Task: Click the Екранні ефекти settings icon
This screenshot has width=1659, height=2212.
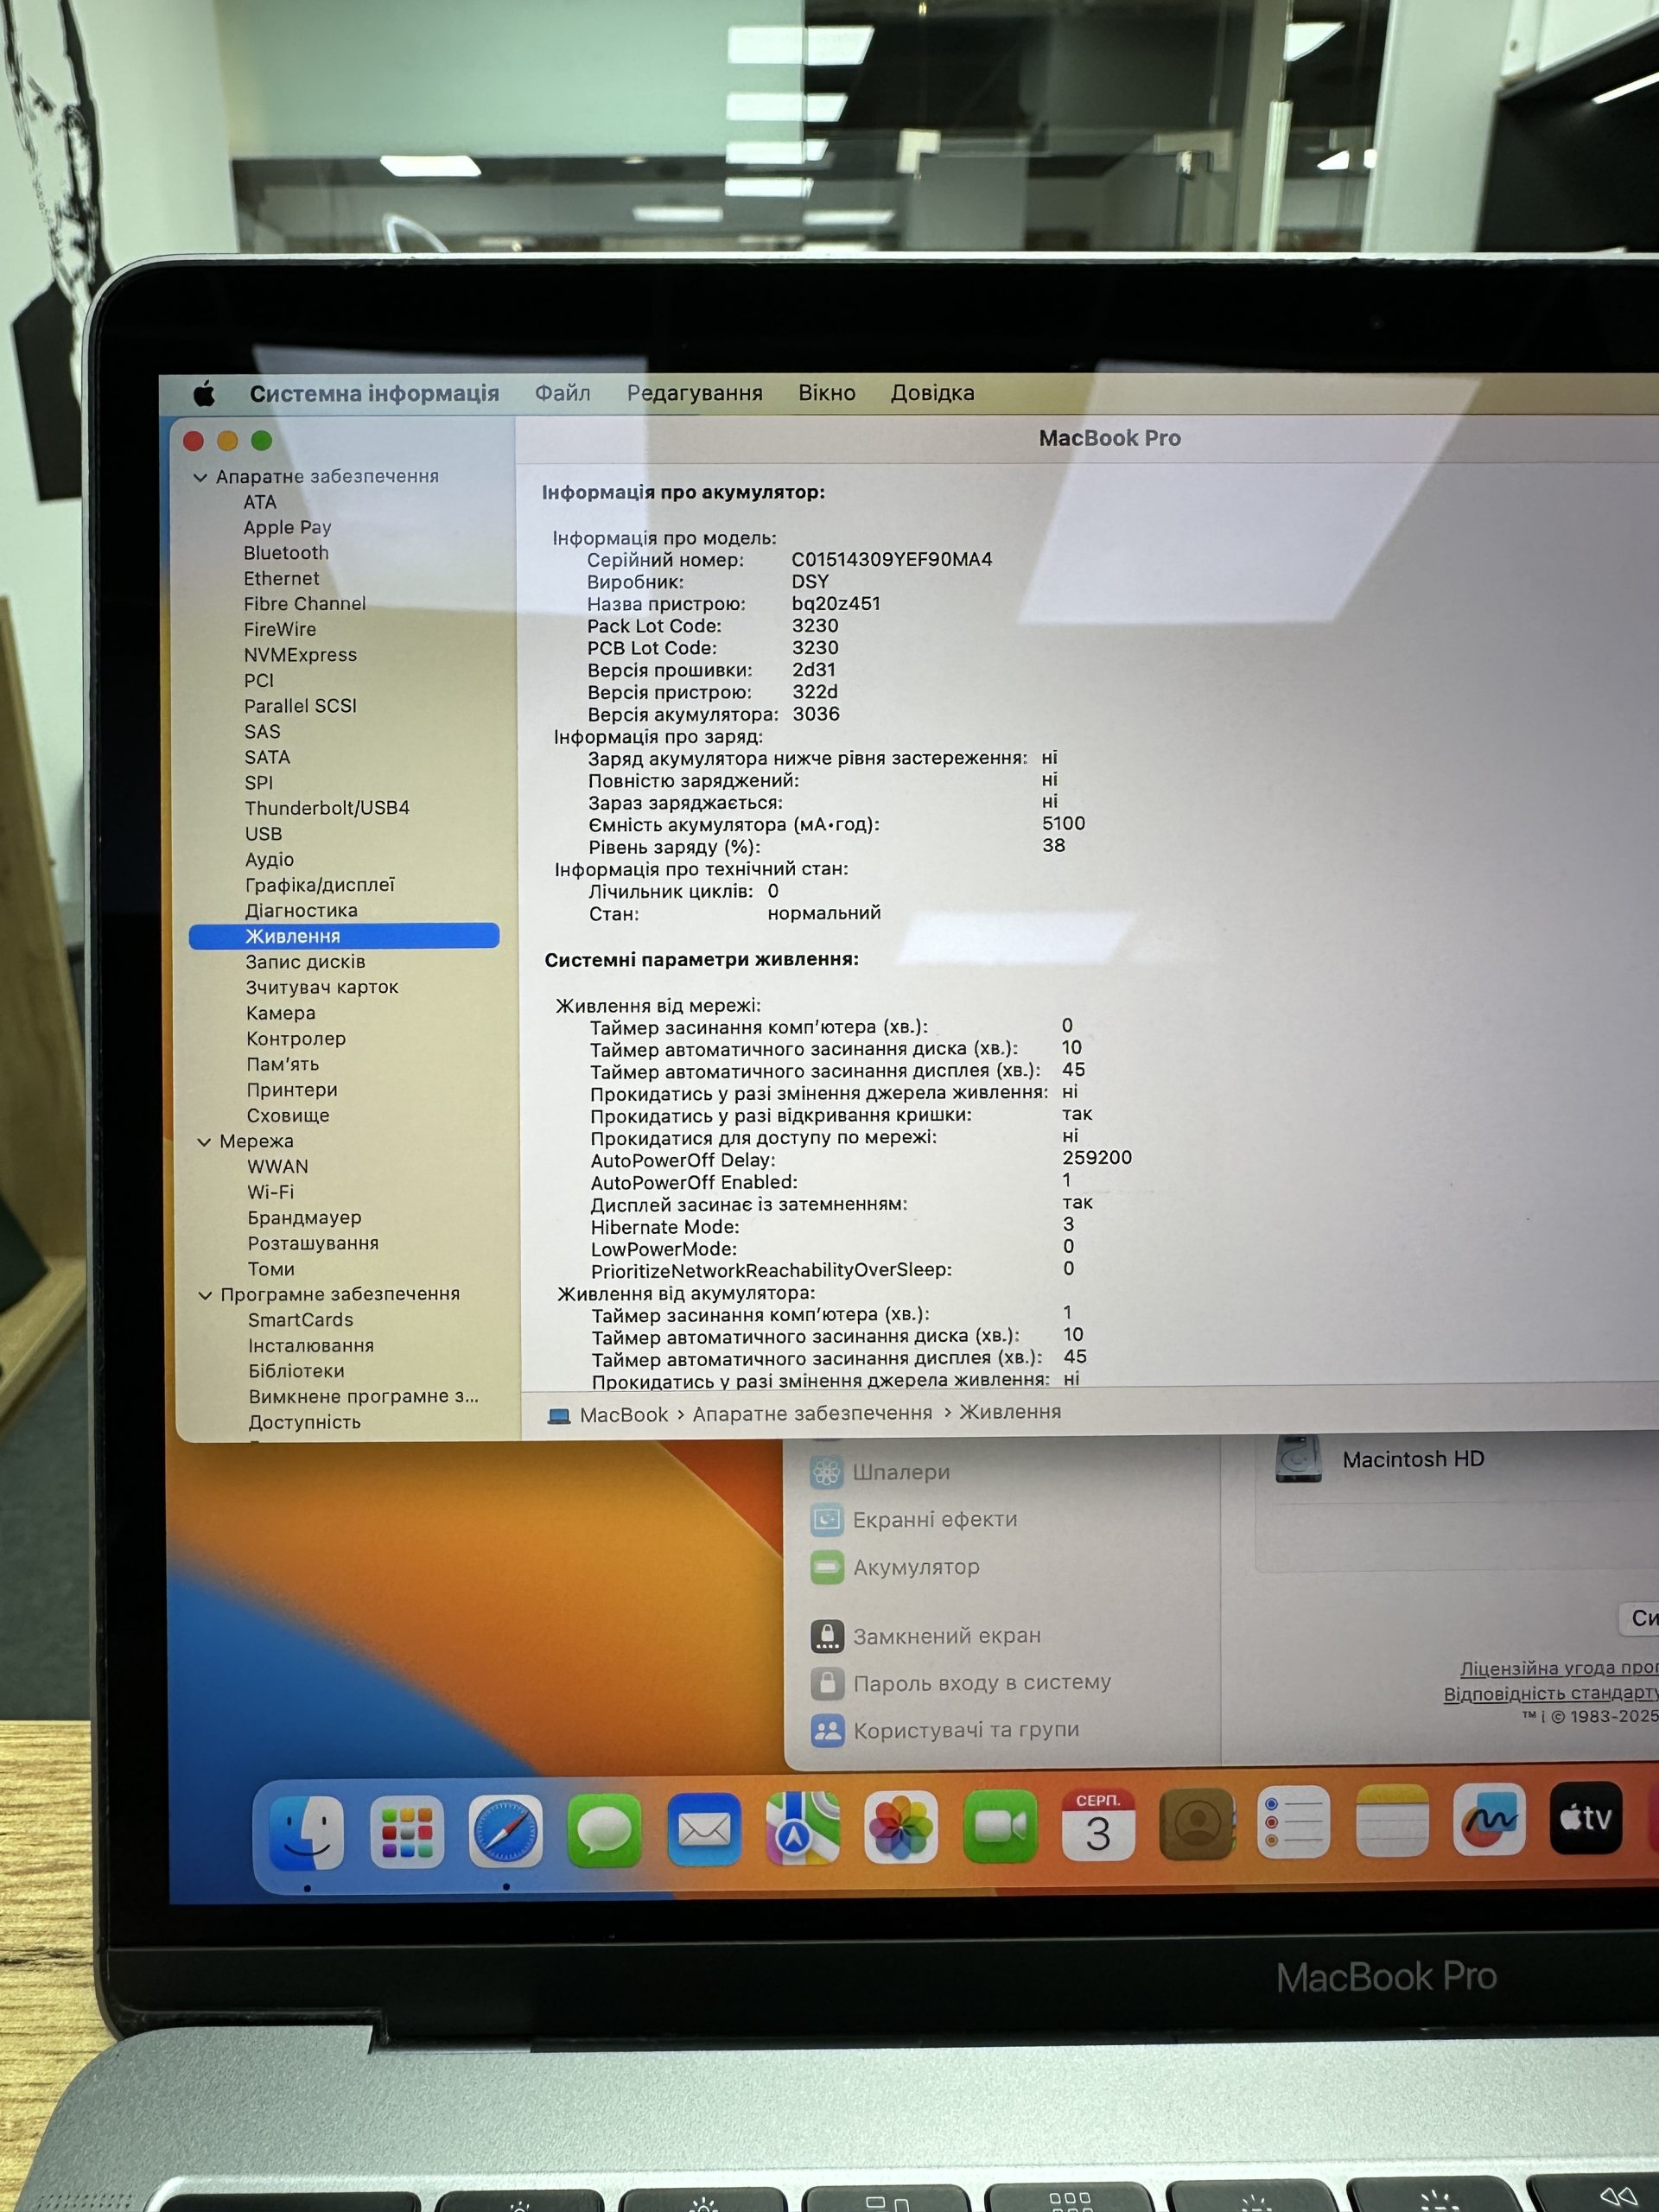Action: 827,1520
